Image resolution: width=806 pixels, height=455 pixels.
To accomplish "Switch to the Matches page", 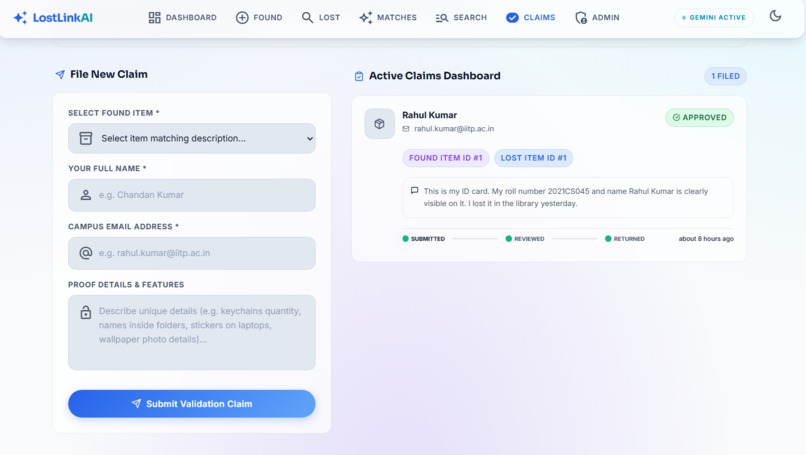I will 388,17.
